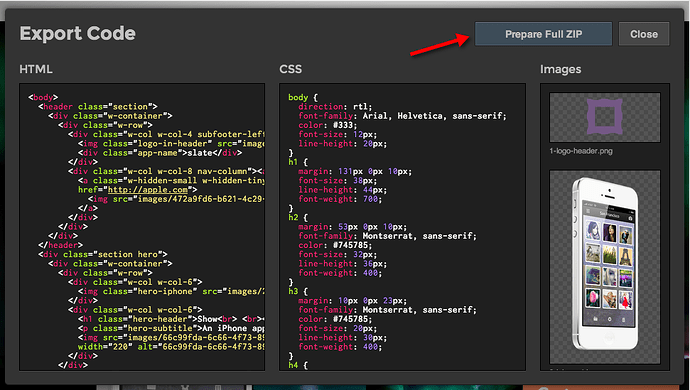Viewport: 690px width, 390px height.
Task: Click the hero-subtitle paragraph line
Action: (x=171, y=328)
